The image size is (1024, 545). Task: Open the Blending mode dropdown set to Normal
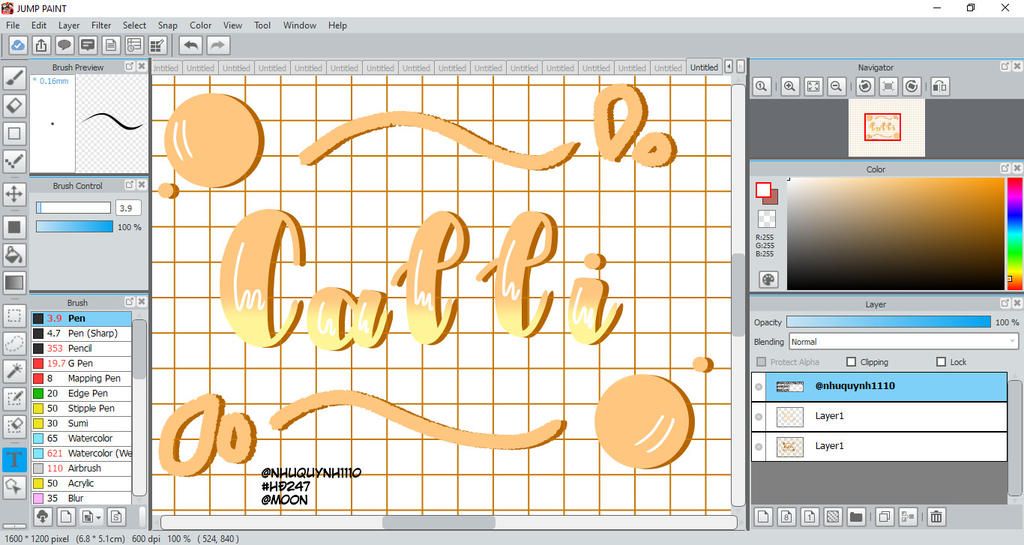[x=903, y=341]
